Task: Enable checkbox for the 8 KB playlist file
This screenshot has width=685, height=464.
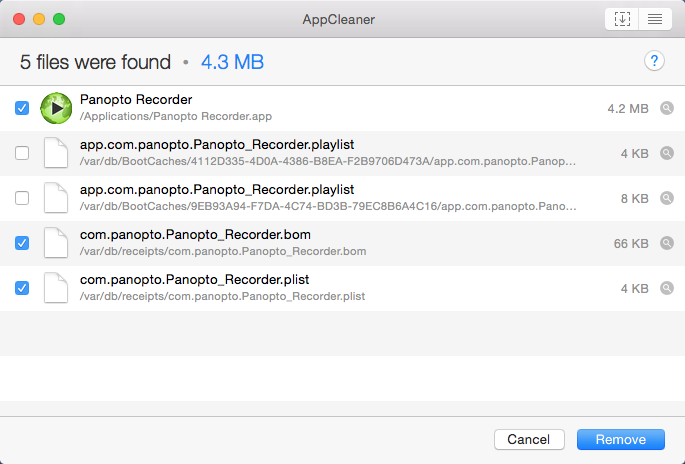Action: (22, 198)
